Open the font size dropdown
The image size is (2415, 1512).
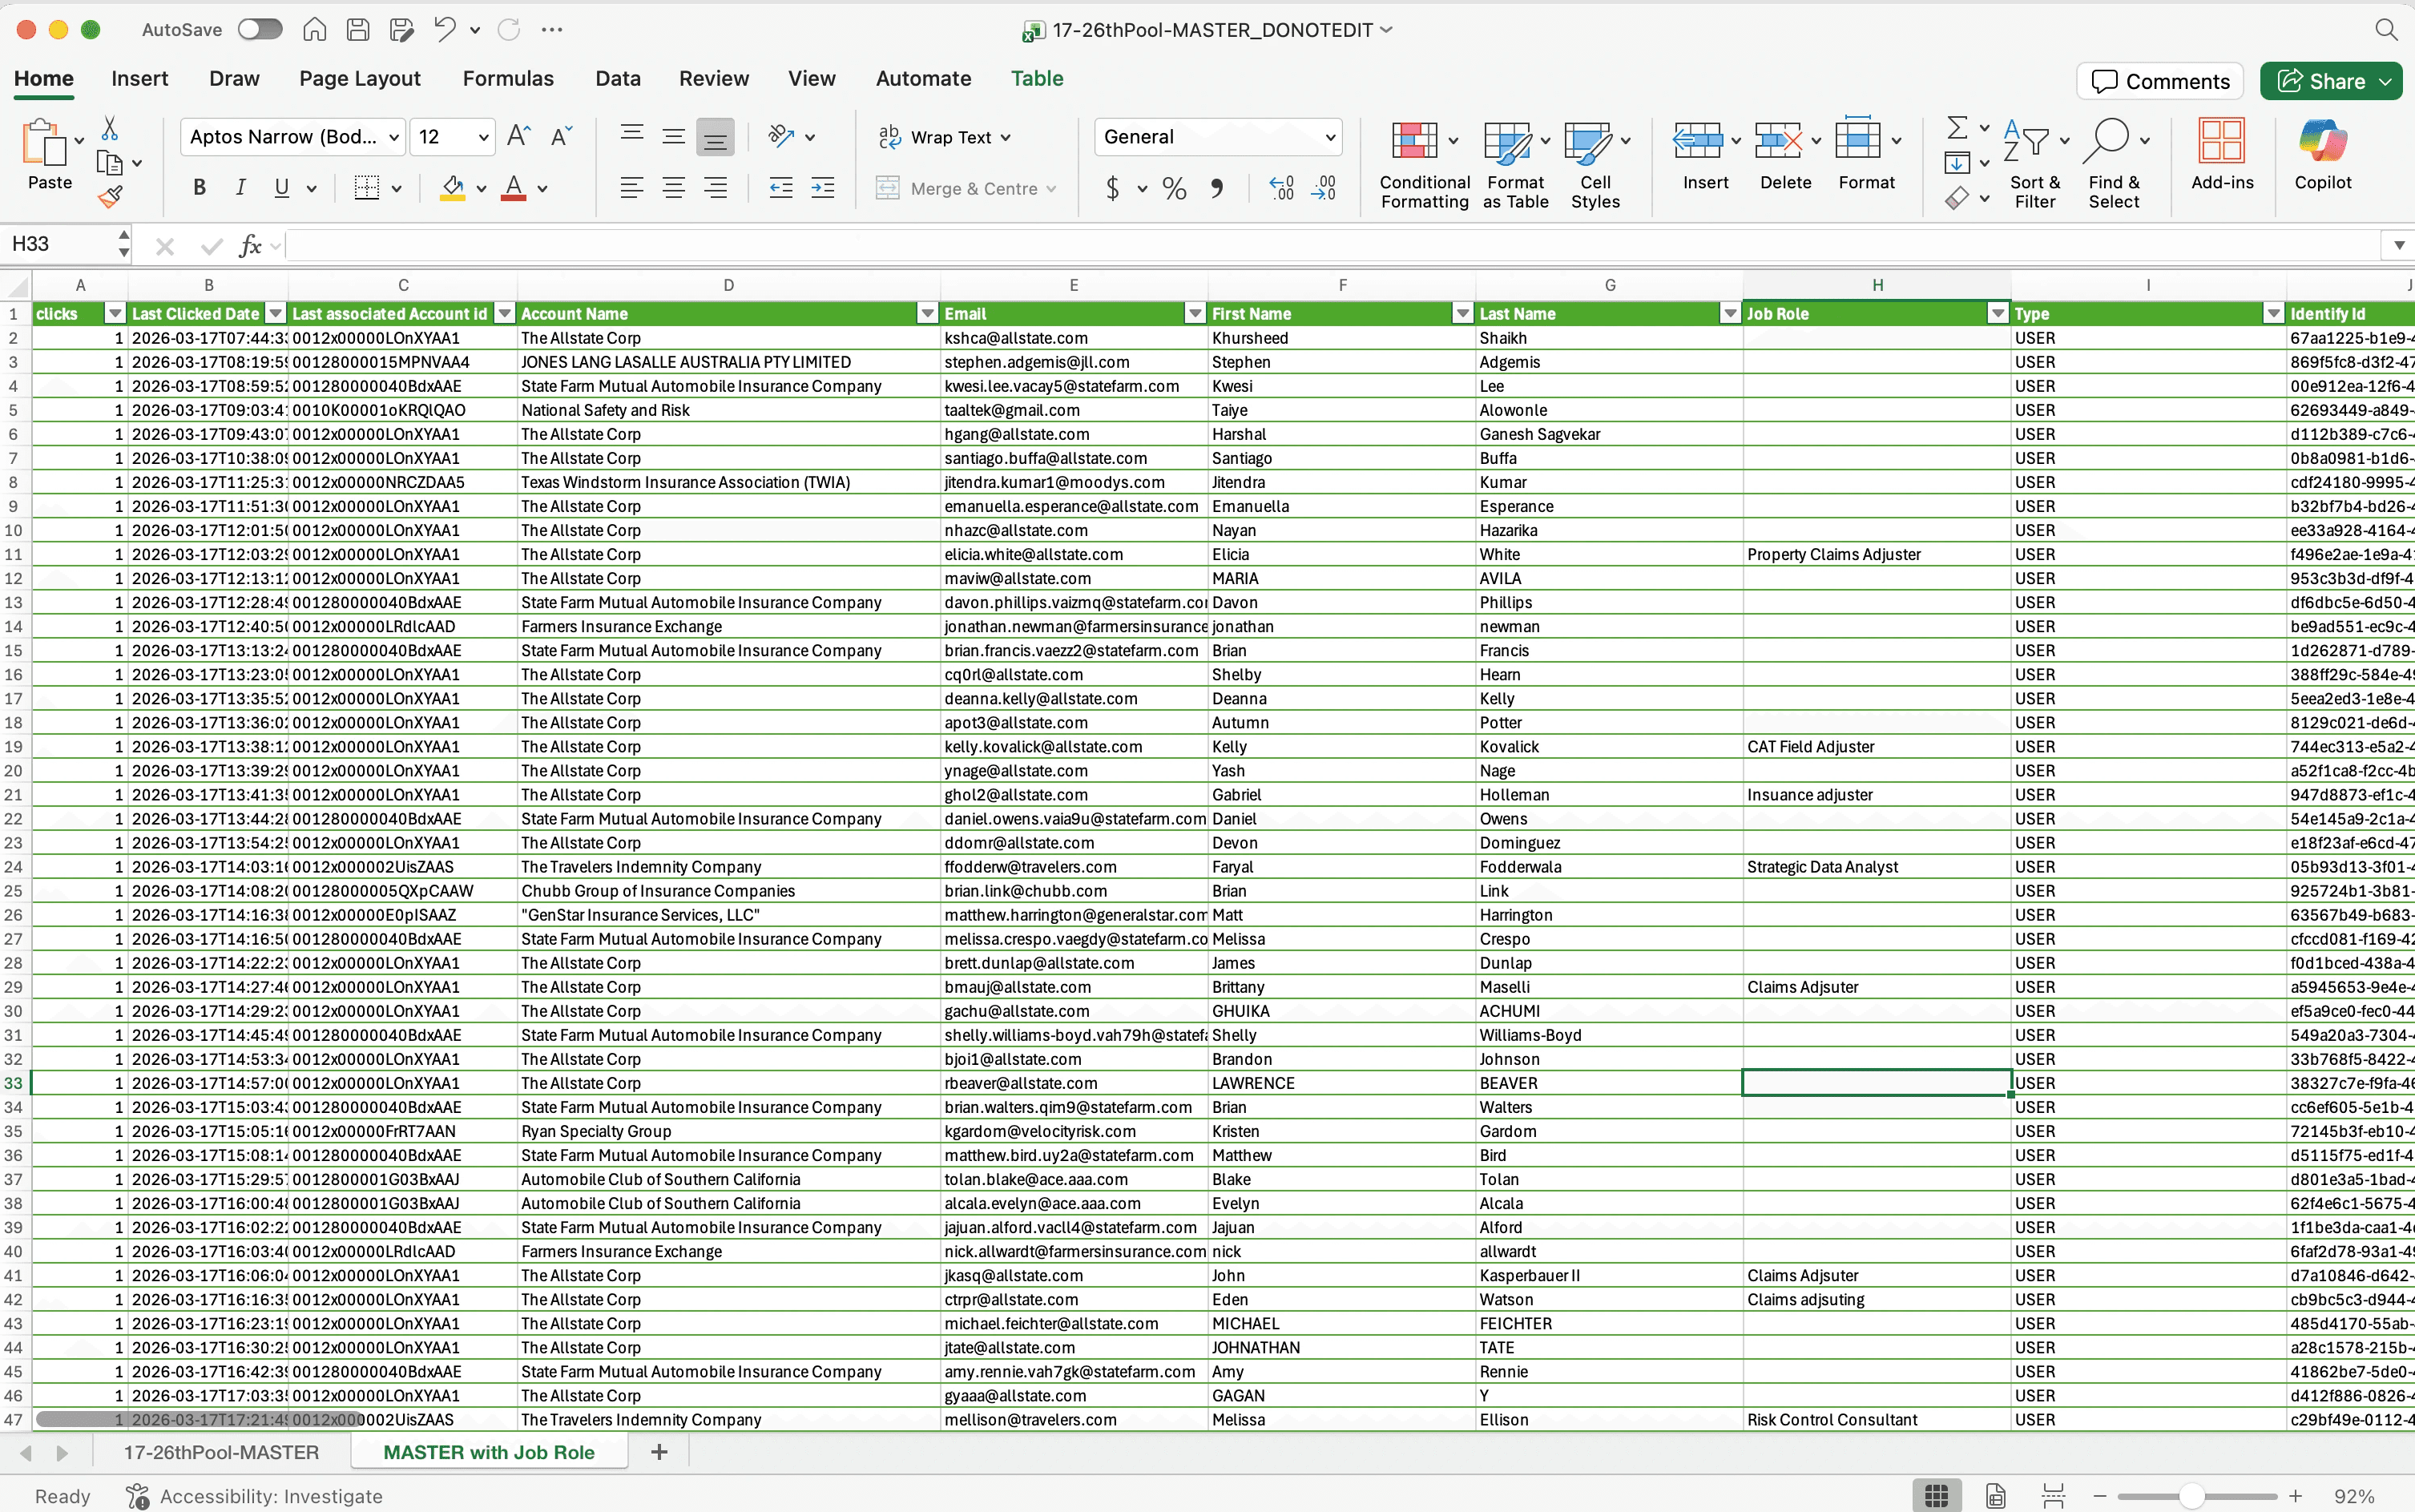pos(483,137)
